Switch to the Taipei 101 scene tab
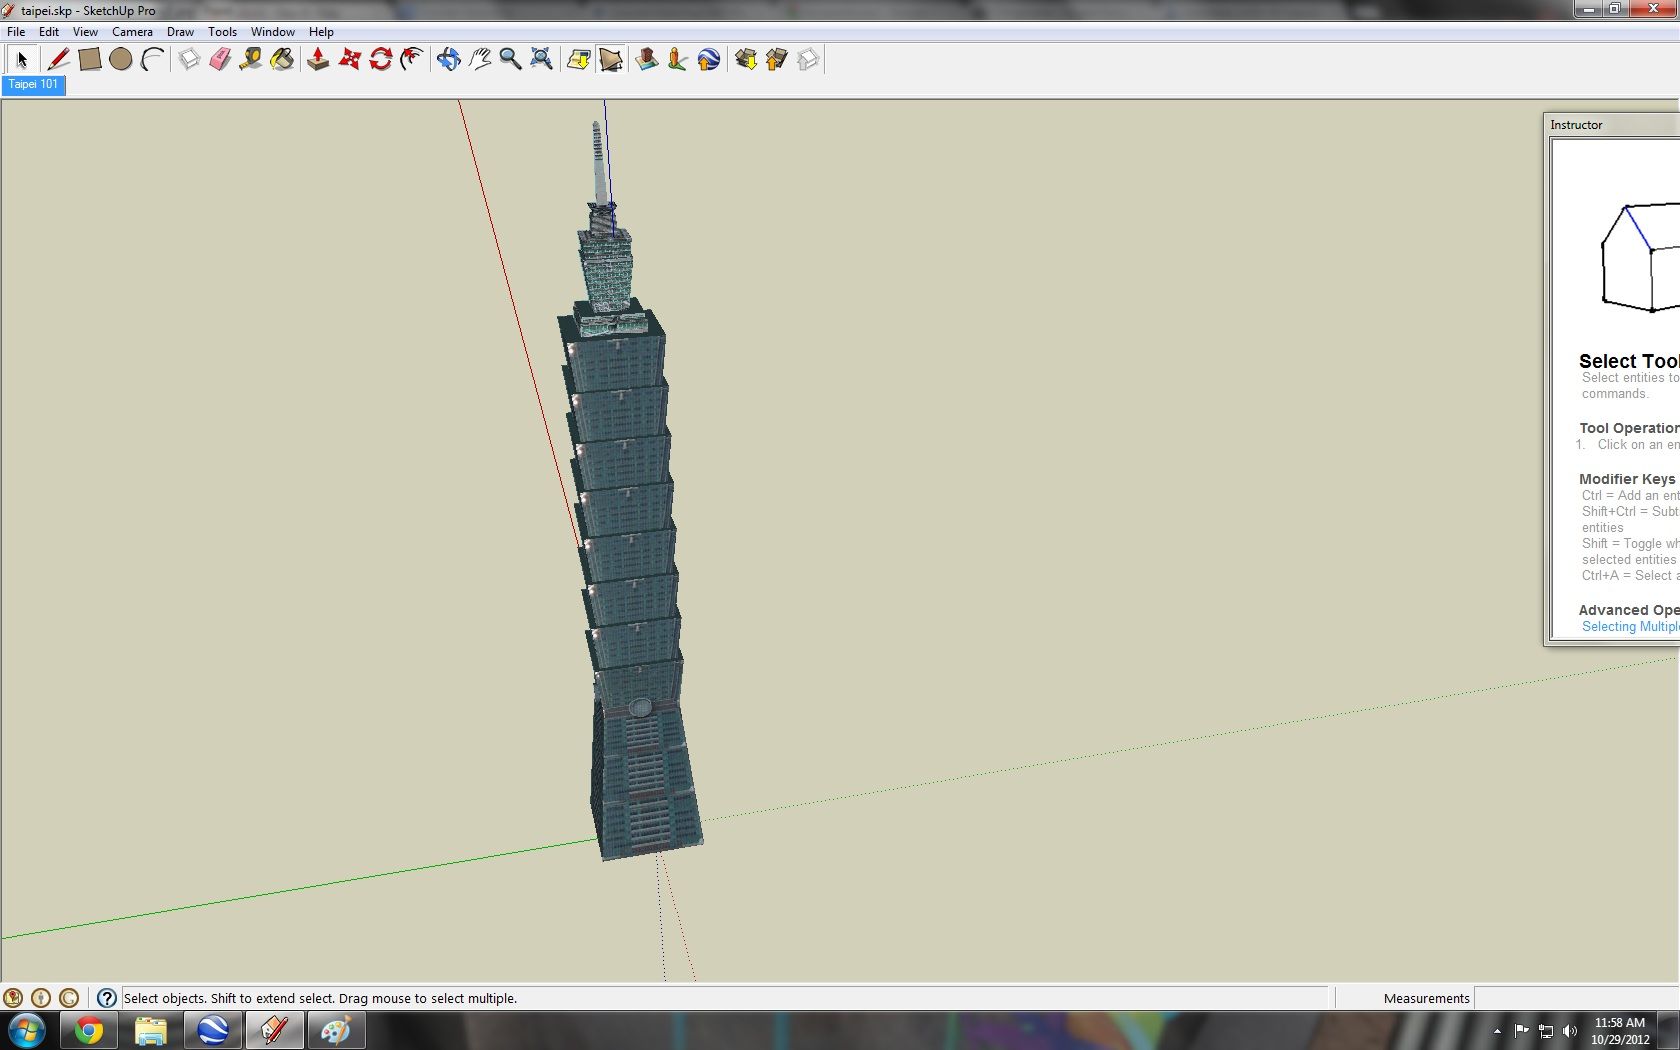1680x1050 pixels. [34, 85]
